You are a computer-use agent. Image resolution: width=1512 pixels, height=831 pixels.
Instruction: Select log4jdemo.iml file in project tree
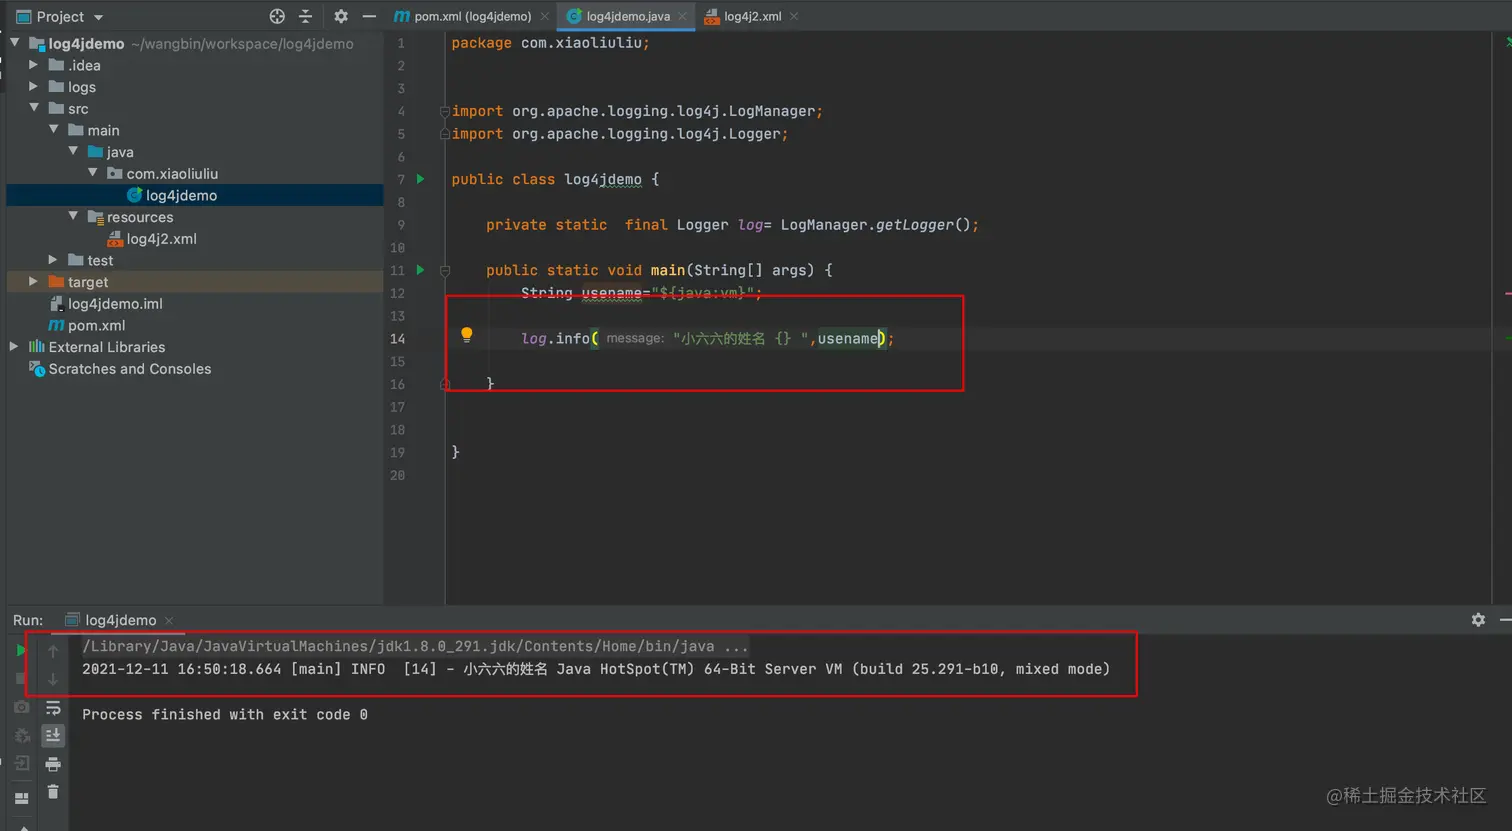195,304
